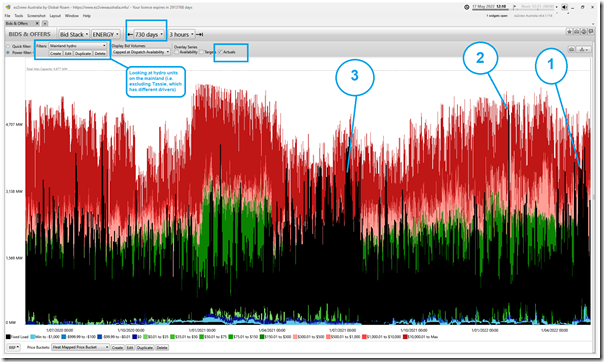The image size is (604, 362).
Task: Click the filter Duplicate button
Action: [83, 53]
